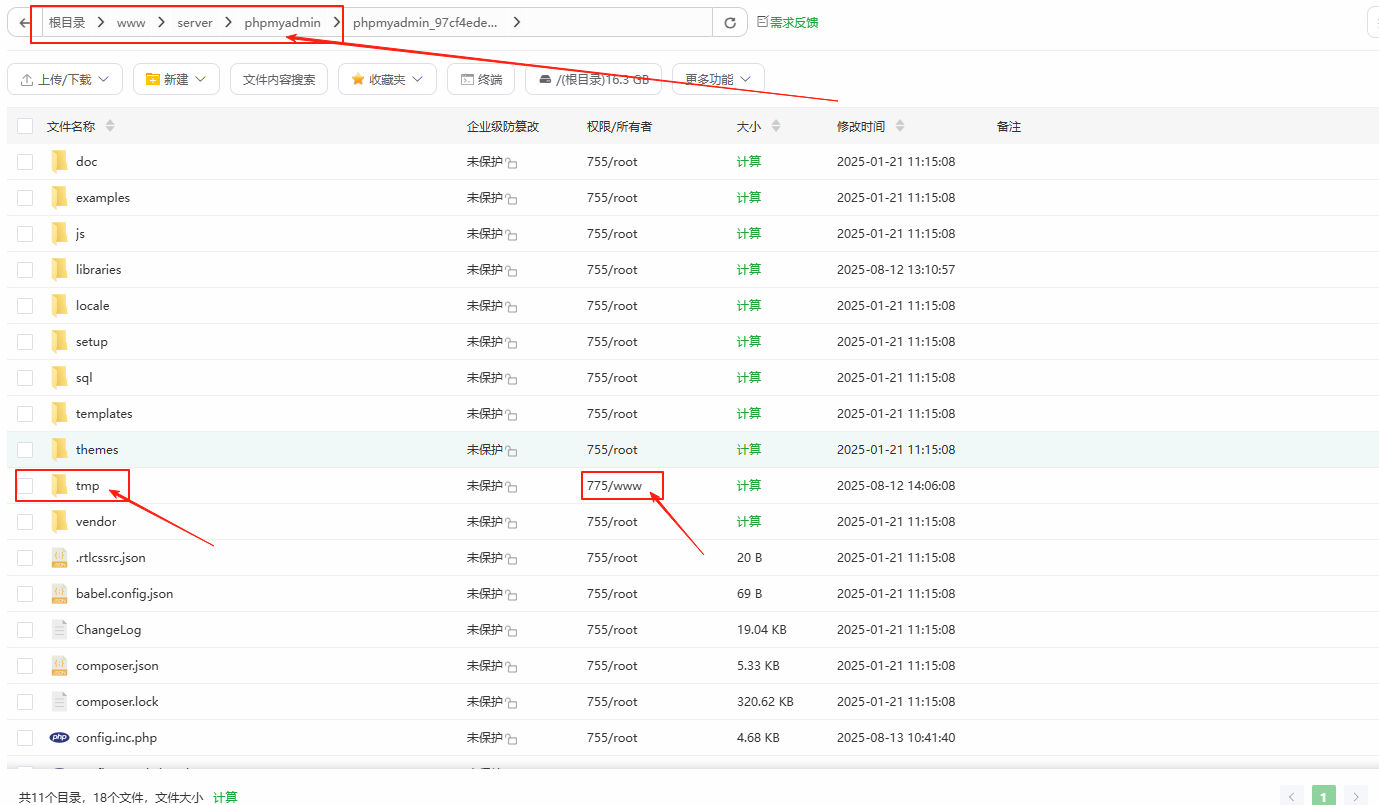Click page number 1 in pagination
This screenshot has height=805, width=1379.
pos(1324,796)
